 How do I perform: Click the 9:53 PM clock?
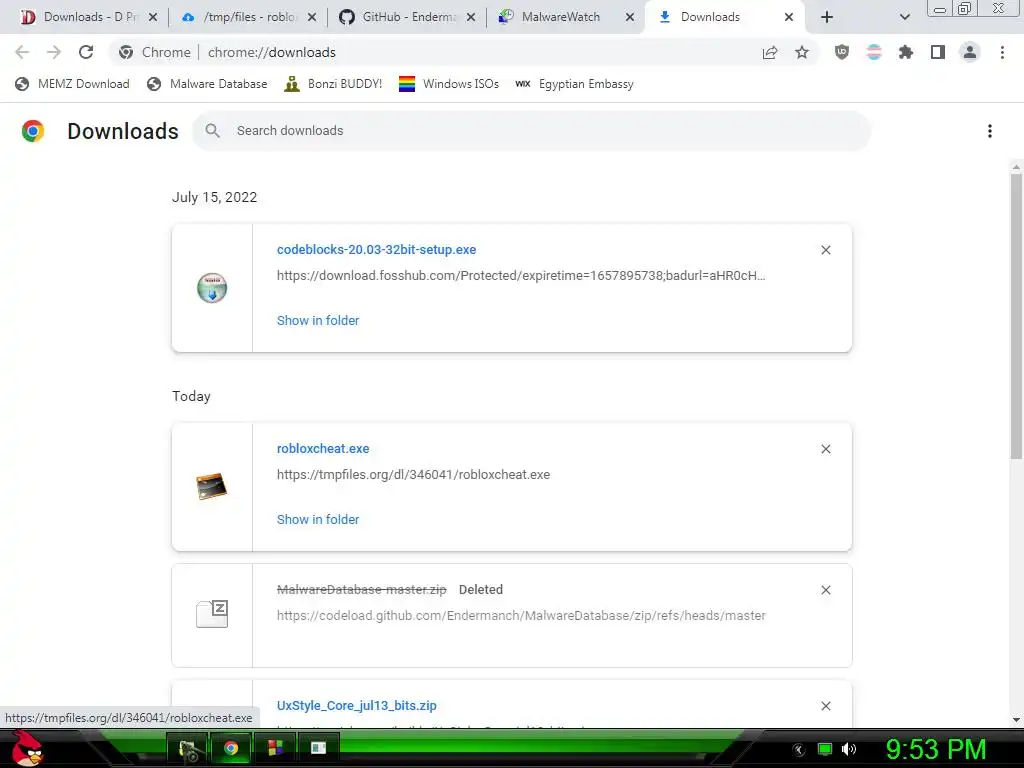point(935,749)
